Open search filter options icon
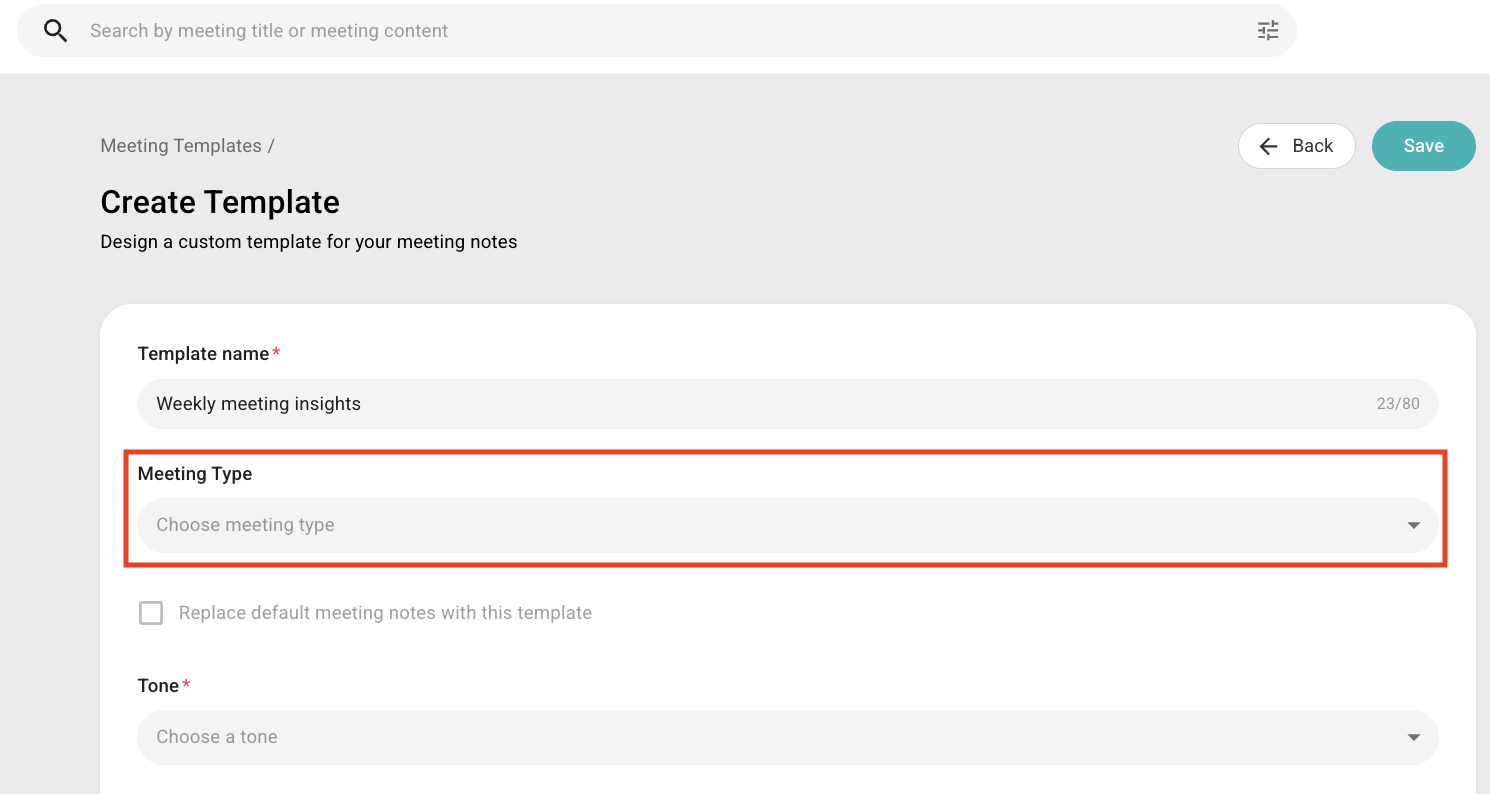Screen dimensions: 1490x794 (x=1268, y=31)
